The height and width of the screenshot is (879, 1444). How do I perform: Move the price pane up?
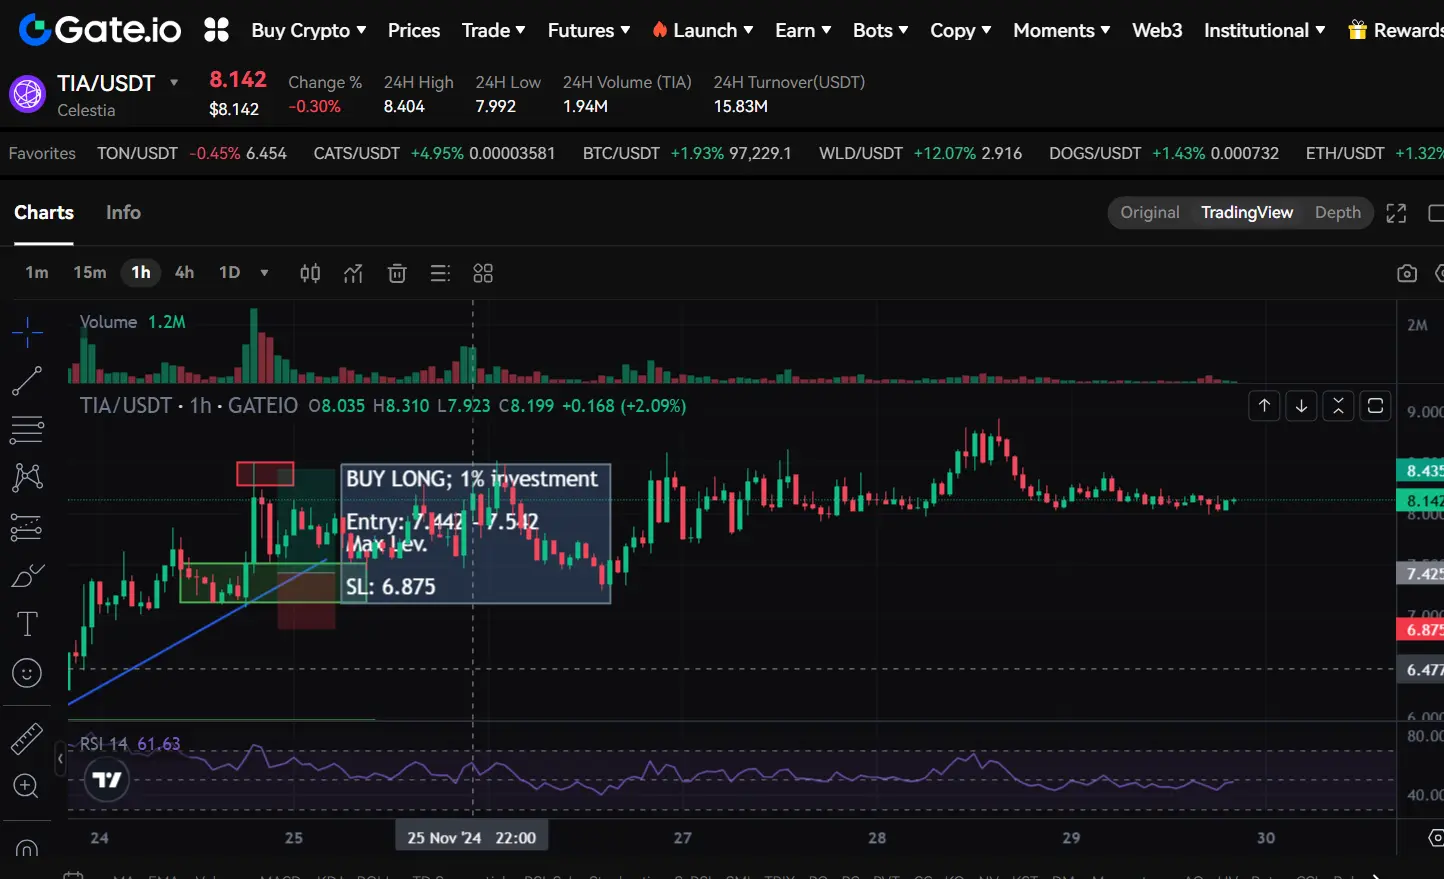[1264, 405]
